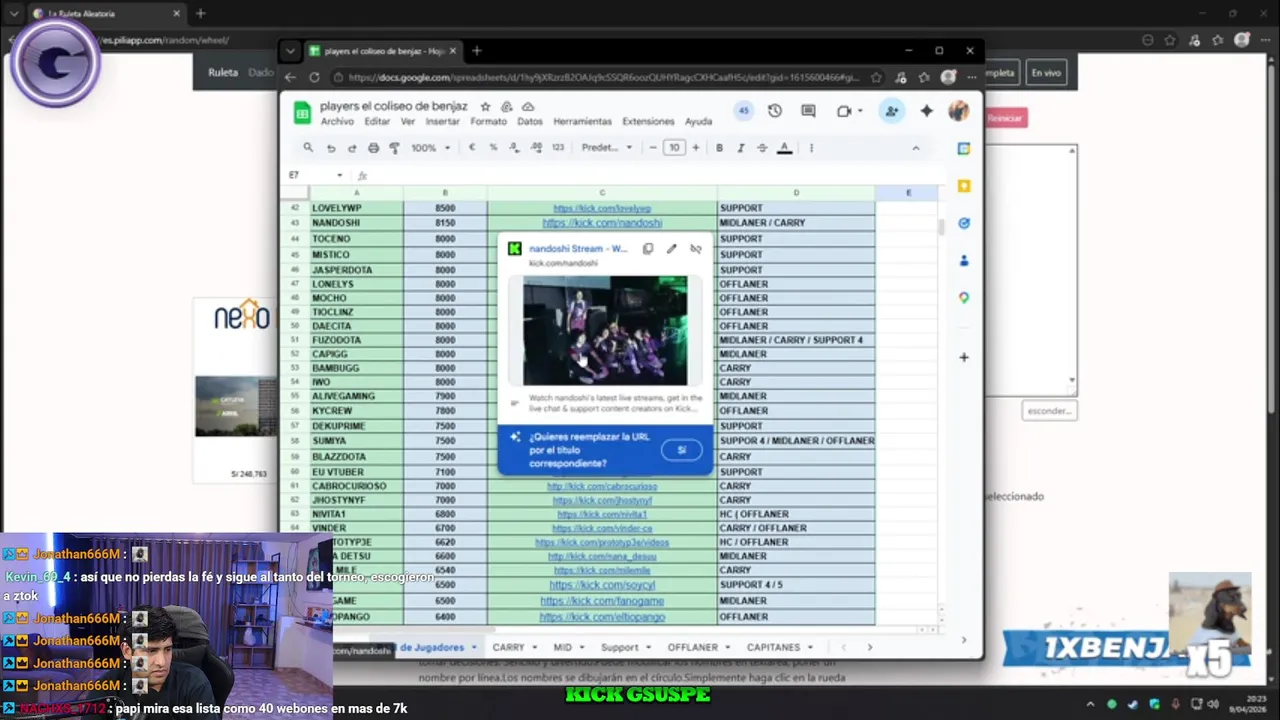Toggle strikethrough formatting
Viewport: 1280px width, 720px height.
pyautogui.click(x=762, y=148)
